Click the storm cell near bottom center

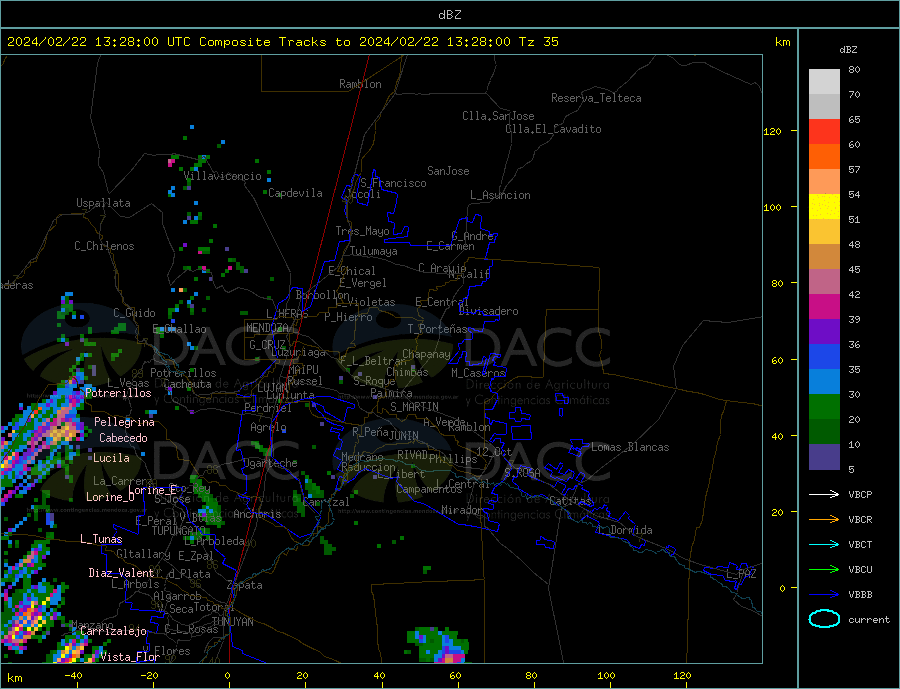coord(437,646)
